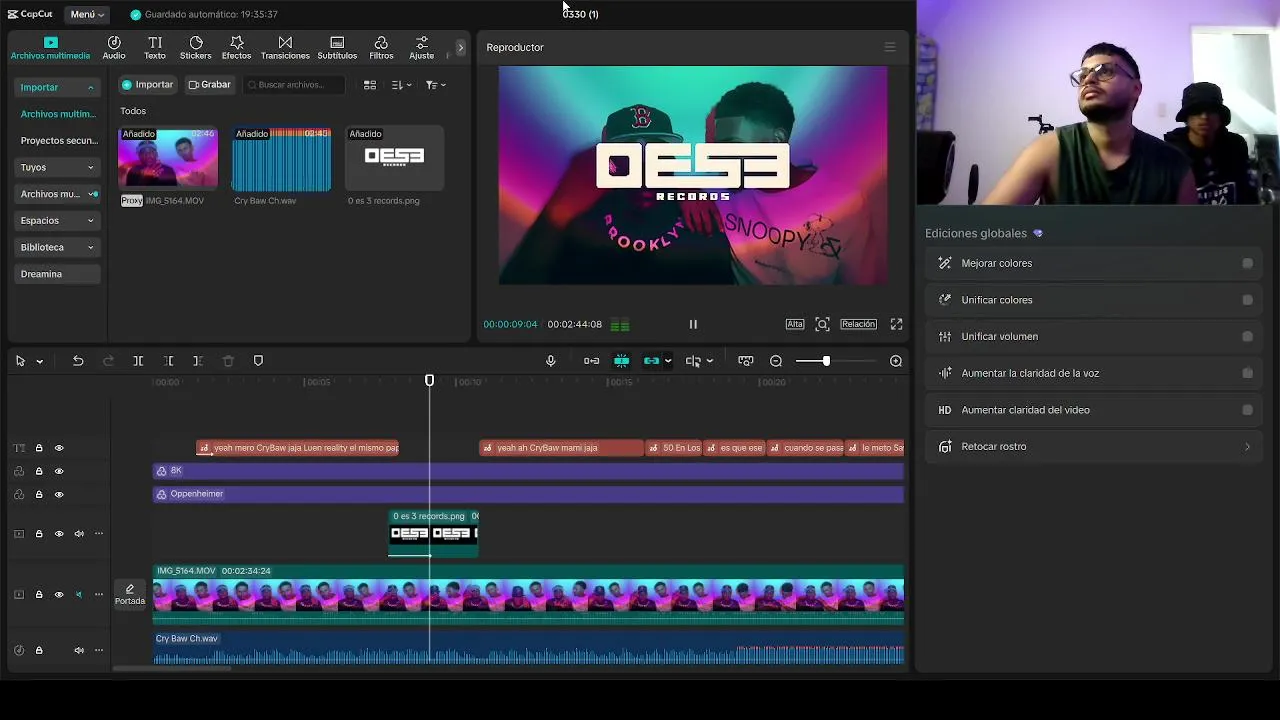Delete the right part of the split
This screenshot has width=1280, height=720.
pos(198,361)
